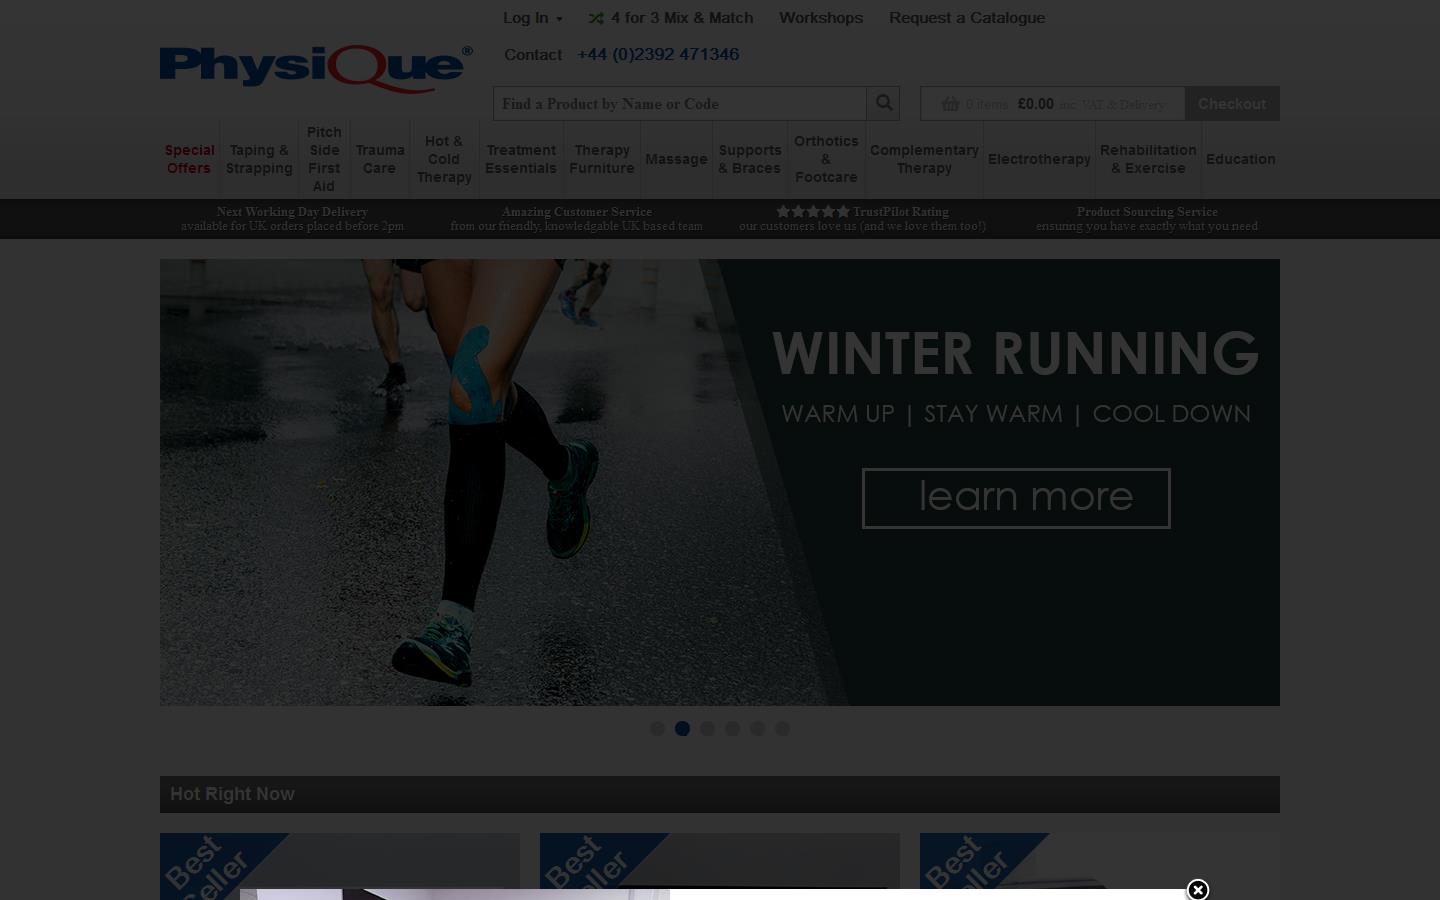Click the Workshops link
This screenshot has width=1440, height=900.
tap(820, 18)
